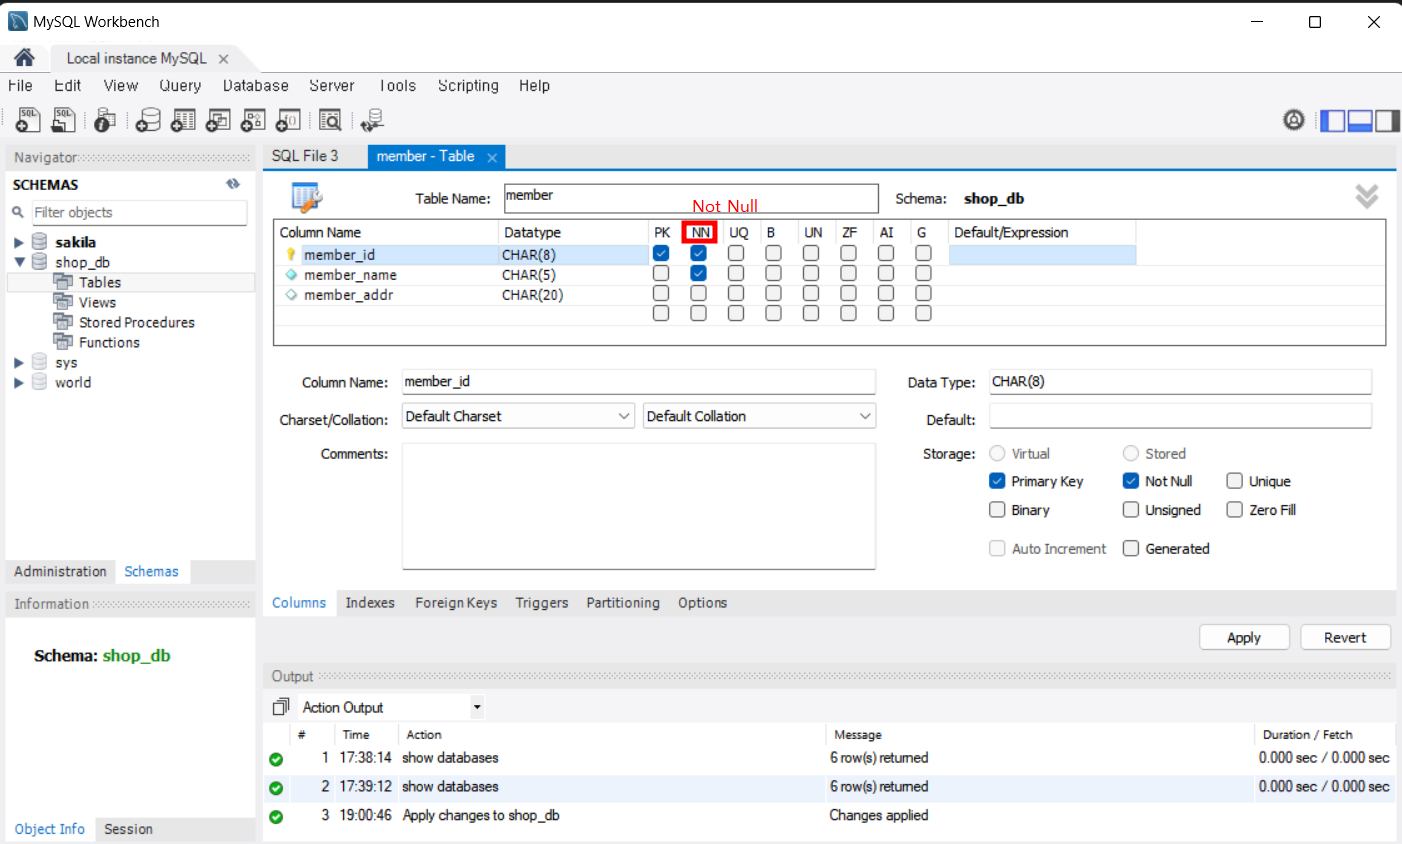Enable the Binary checkbox
Image resolution: width=1402 pixels, height=844 pixels.
coord(997,510)
